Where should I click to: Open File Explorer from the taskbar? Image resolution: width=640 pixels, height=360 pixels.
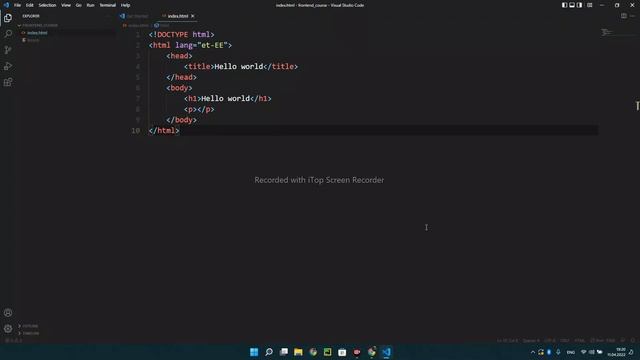tap(298, 352)
